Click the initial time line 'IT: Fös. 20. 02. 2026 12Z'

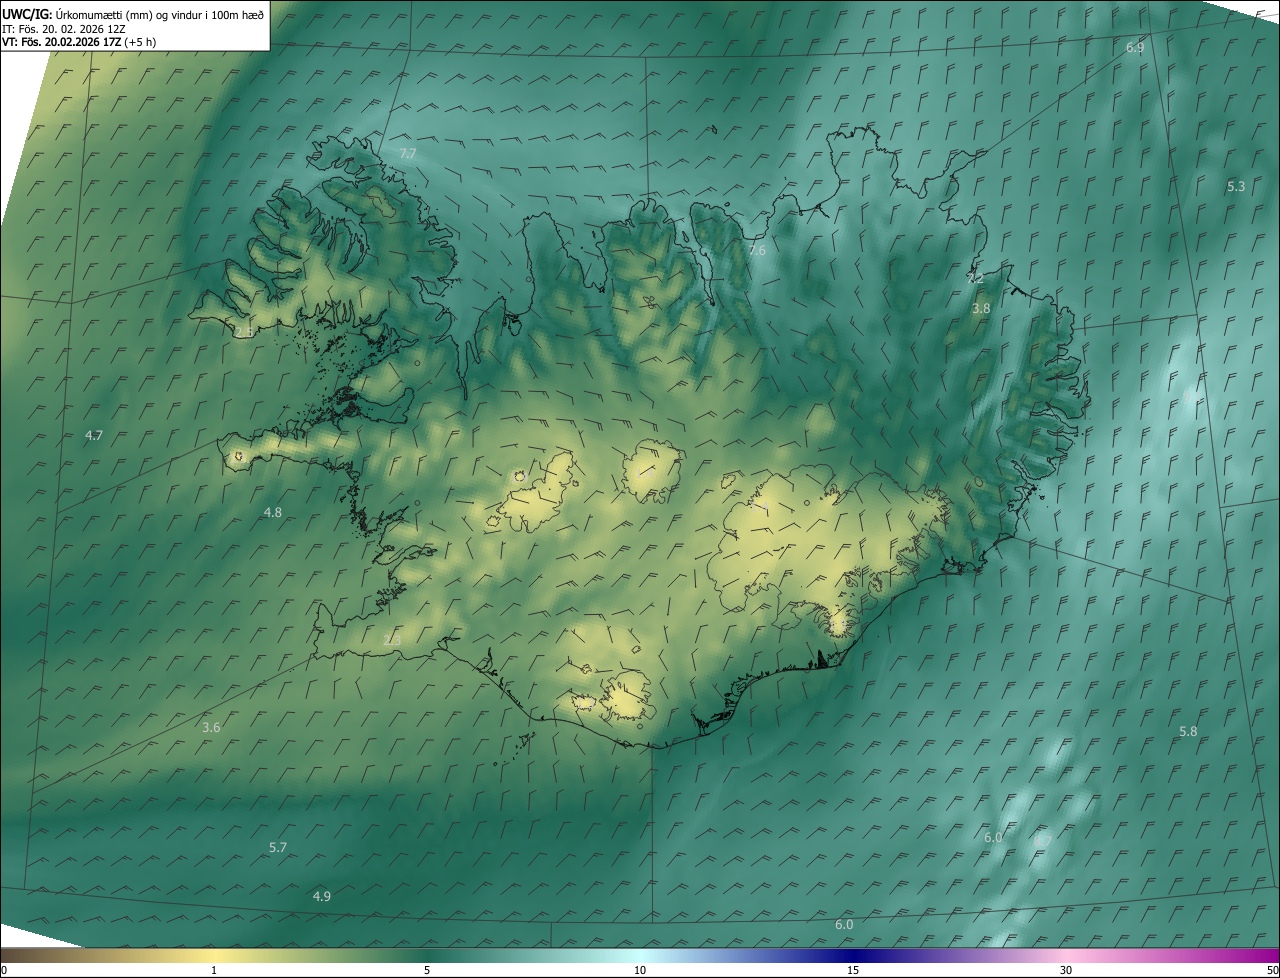(64, 28)
